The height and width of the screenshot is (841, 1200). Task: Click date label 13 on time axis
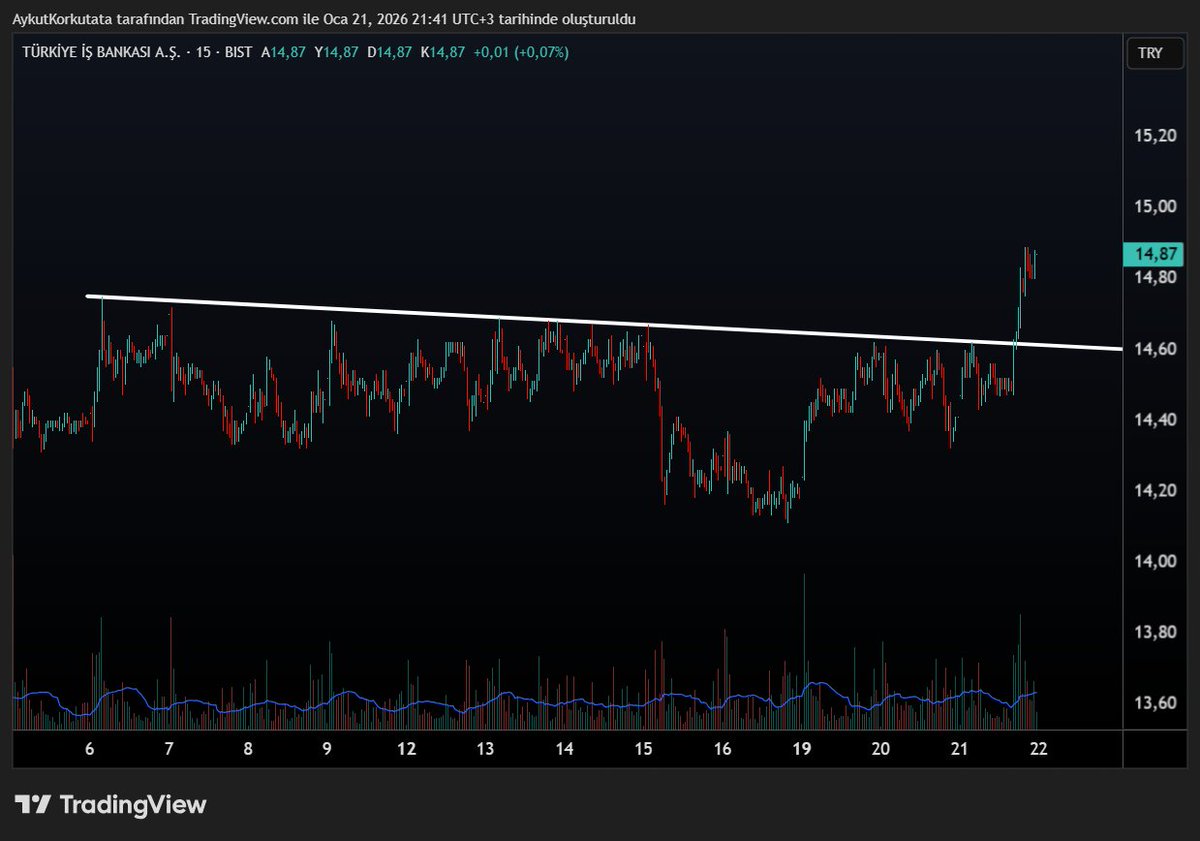pyautogui.click(x=485, y=750)
